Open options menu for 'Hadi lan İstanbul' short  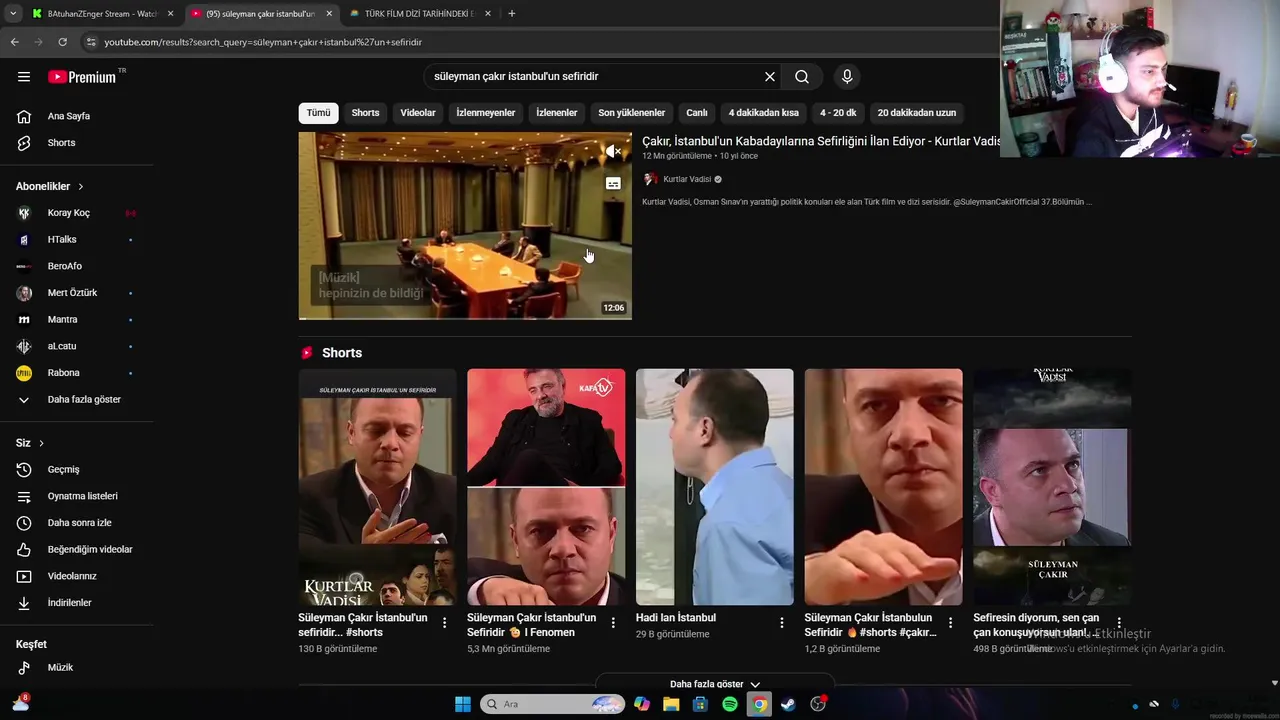point(782,623)
